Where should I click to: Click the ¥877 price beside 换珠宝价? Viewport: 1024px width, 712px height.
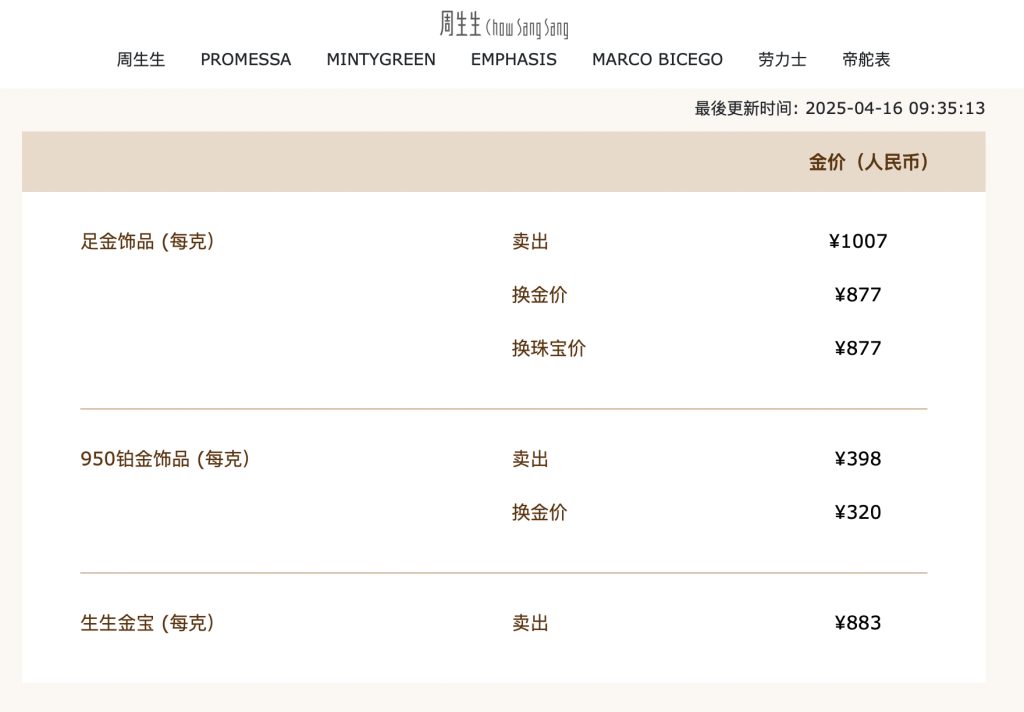click(858, 348)
